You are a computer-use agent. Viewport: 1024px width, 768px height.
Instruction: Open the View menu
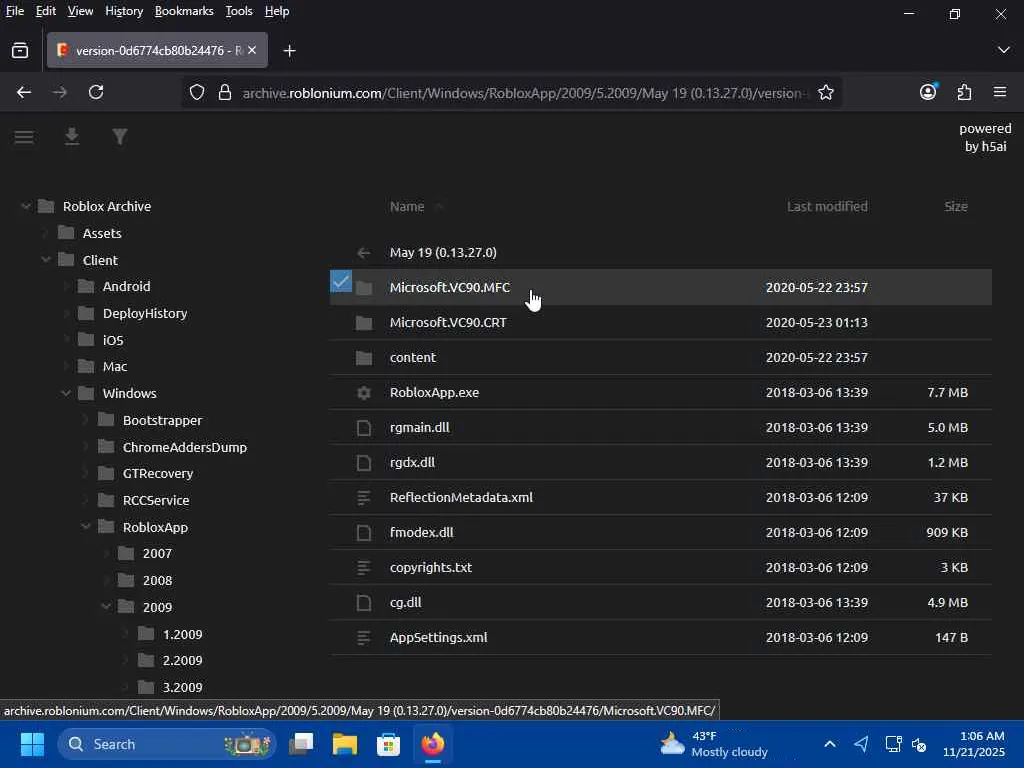click(x=80, y=11)
